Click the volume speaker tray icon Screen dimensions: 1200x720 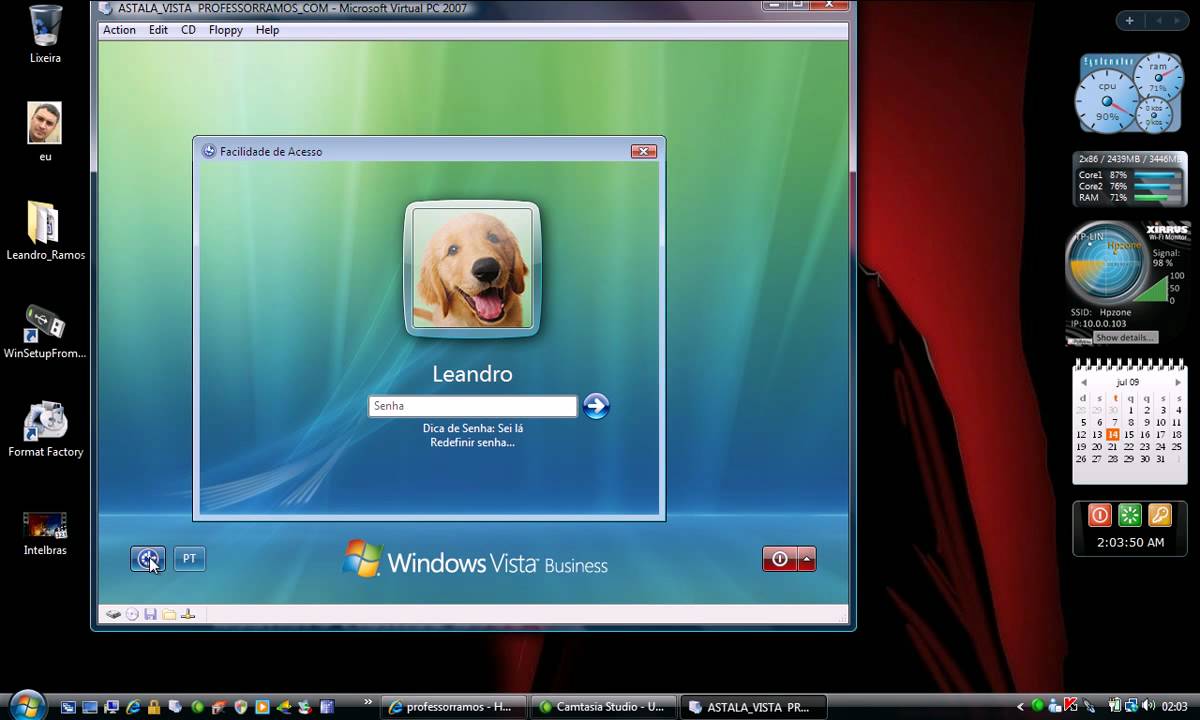(1148, 706)
